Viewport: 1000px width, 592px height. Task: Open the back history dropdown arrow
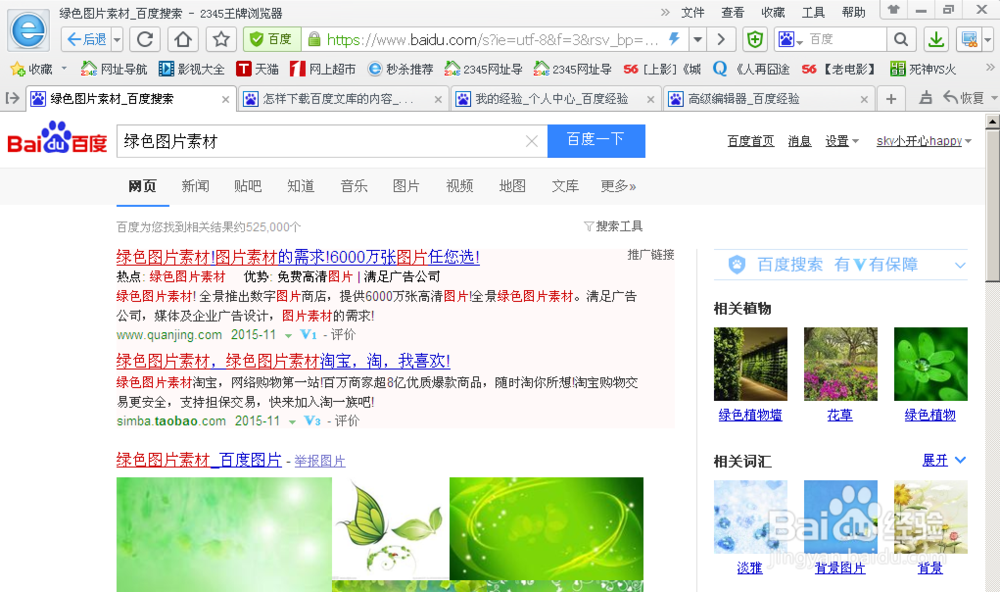click(117, 40)
